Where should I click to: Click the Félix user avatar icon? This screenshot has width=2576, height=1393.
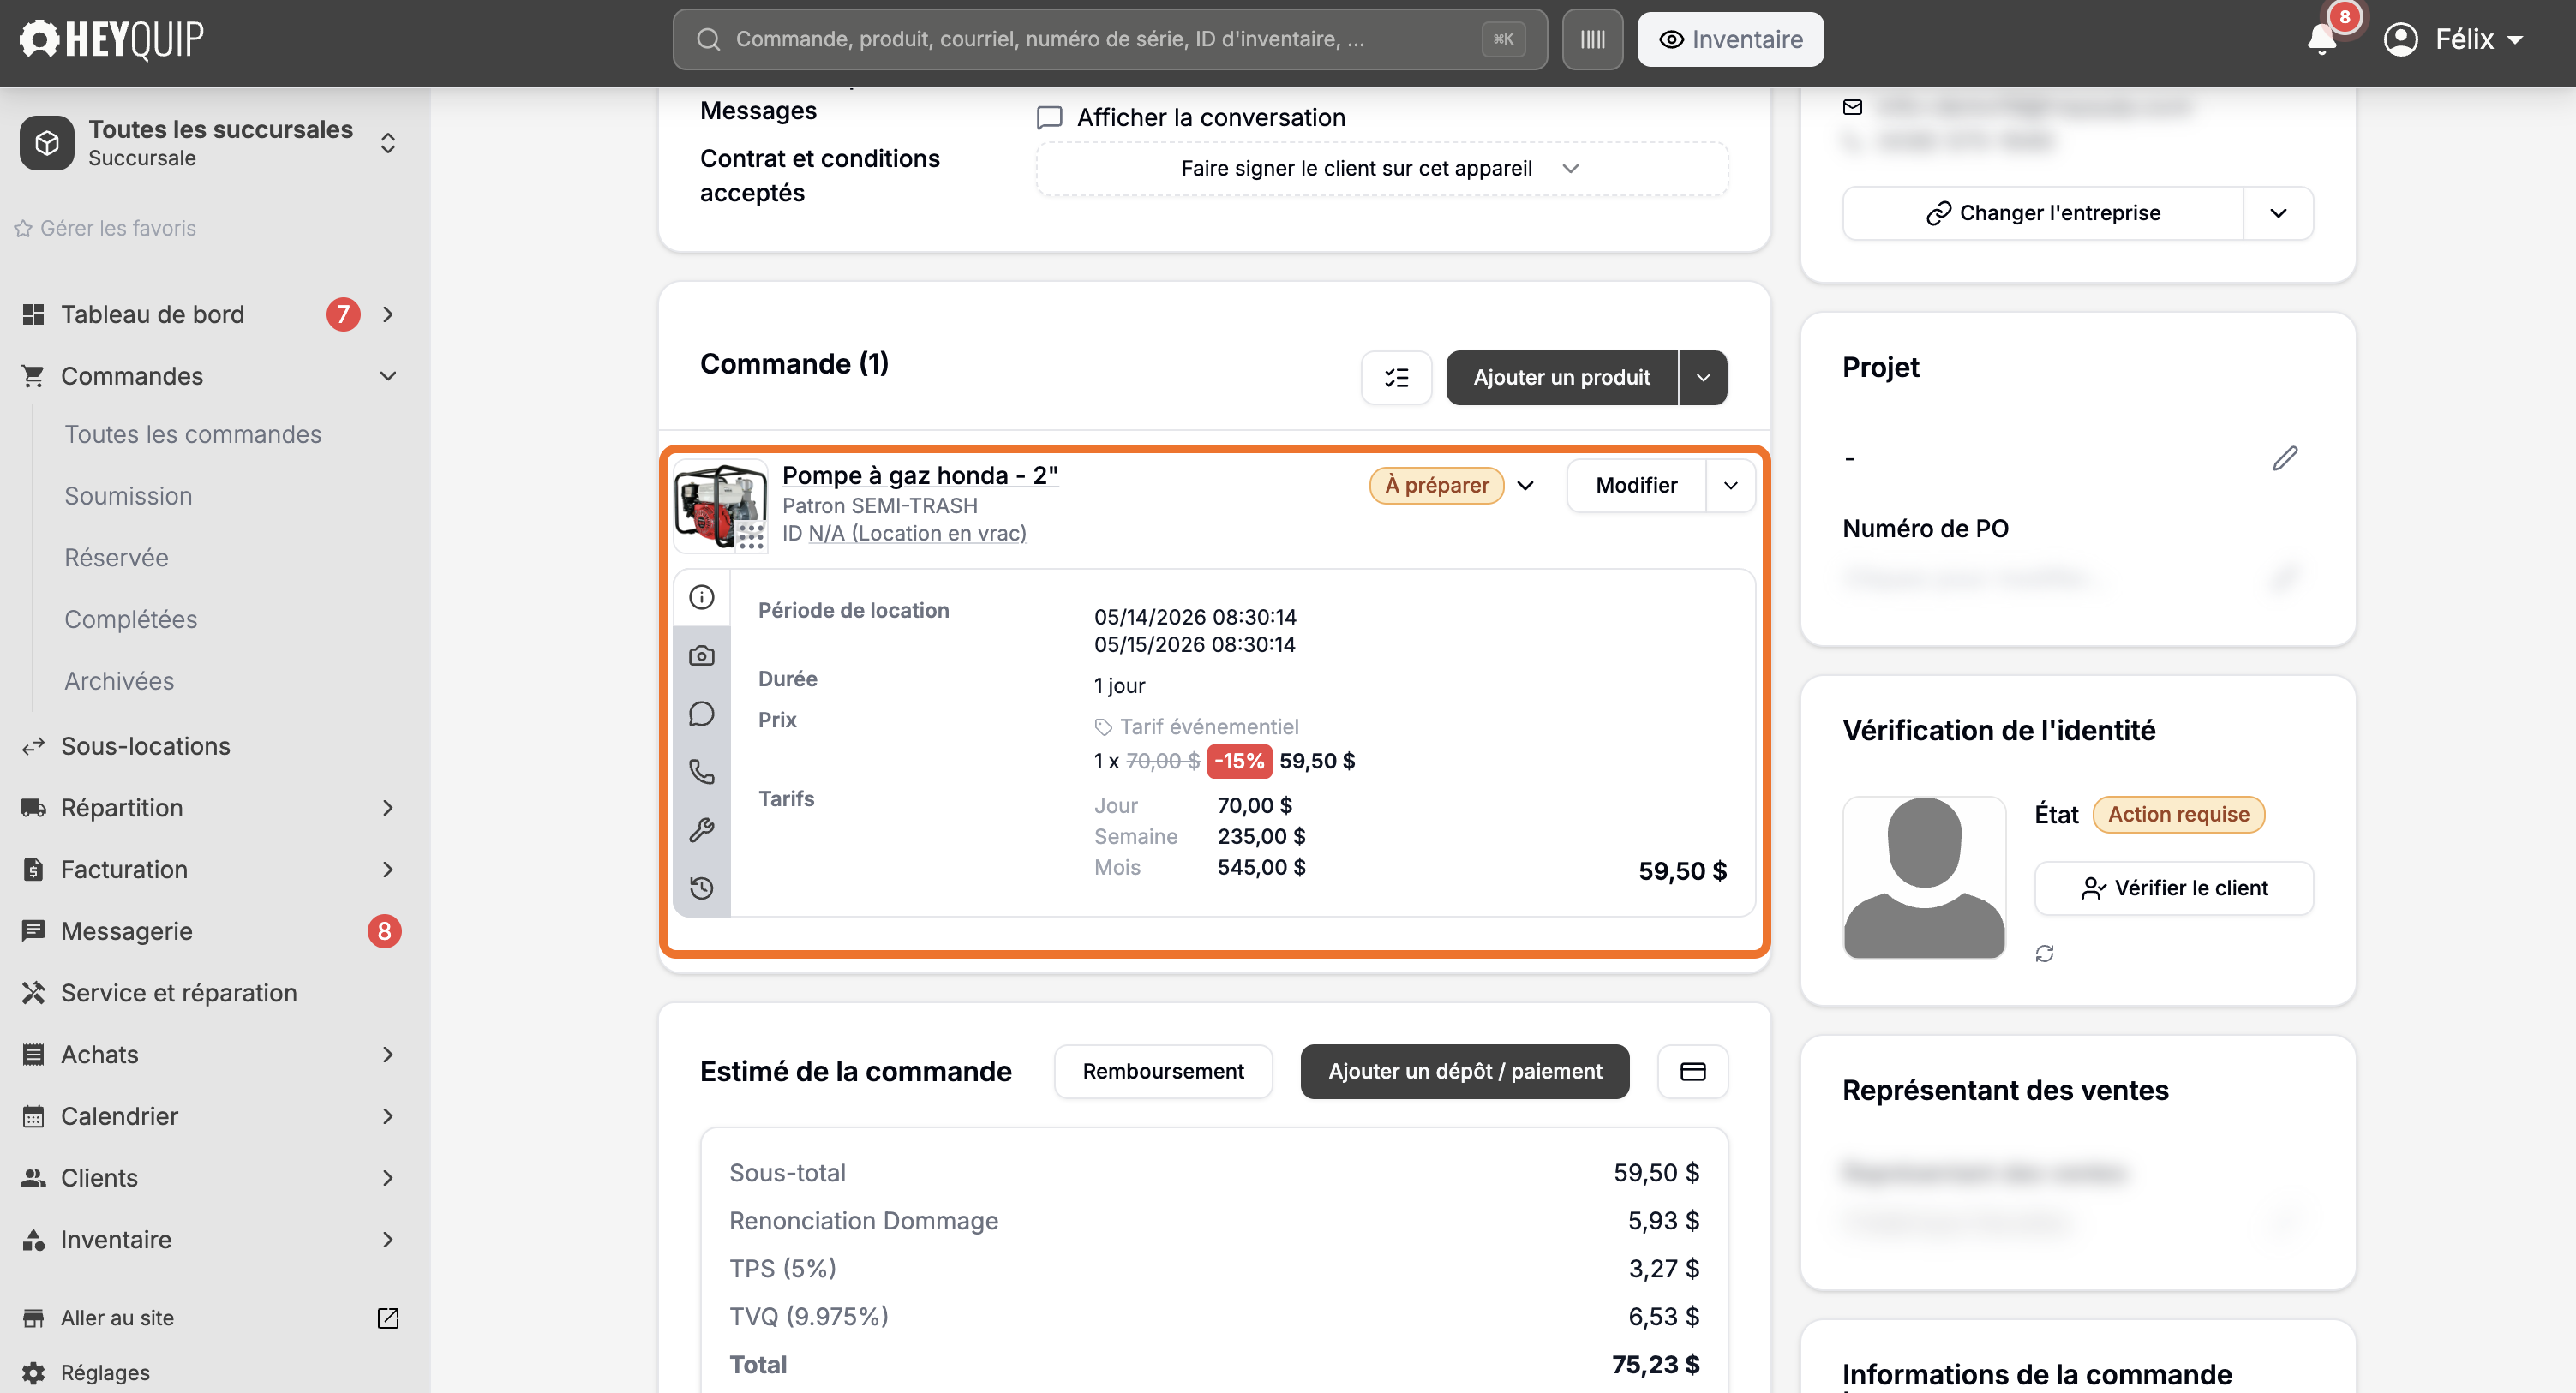point(2400,39)
